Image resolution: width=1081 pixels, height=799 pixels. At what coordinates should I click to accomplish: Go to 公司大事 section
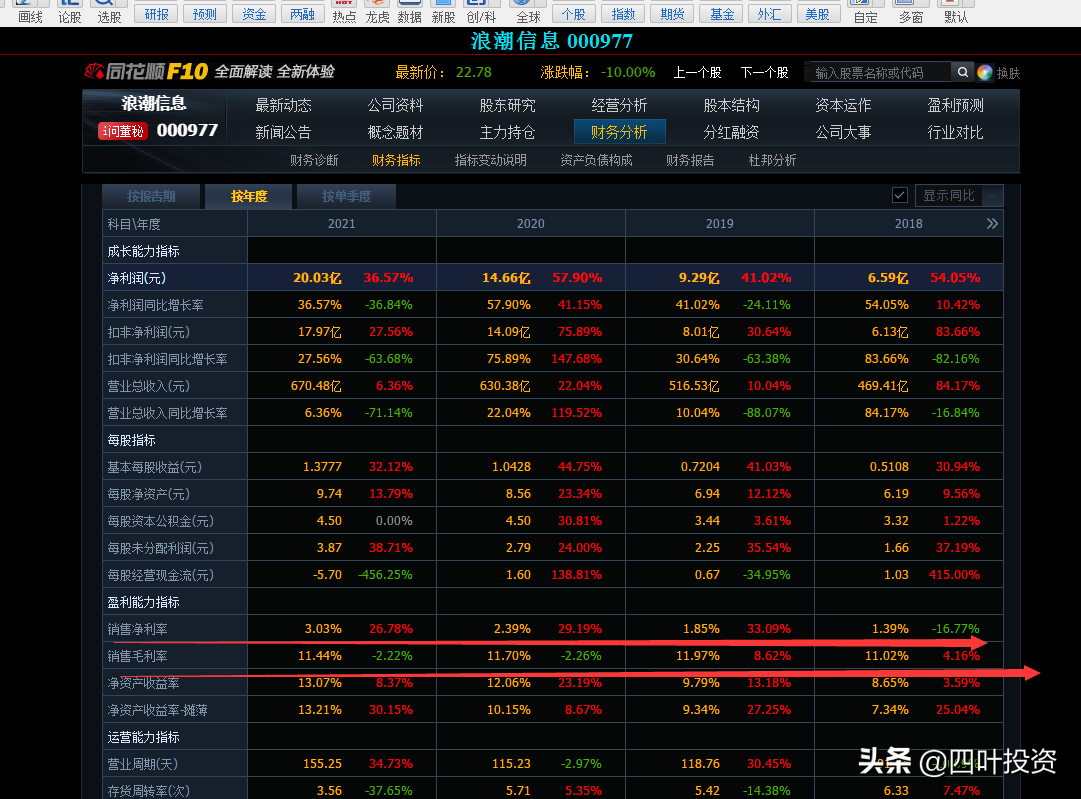point(843,132)
